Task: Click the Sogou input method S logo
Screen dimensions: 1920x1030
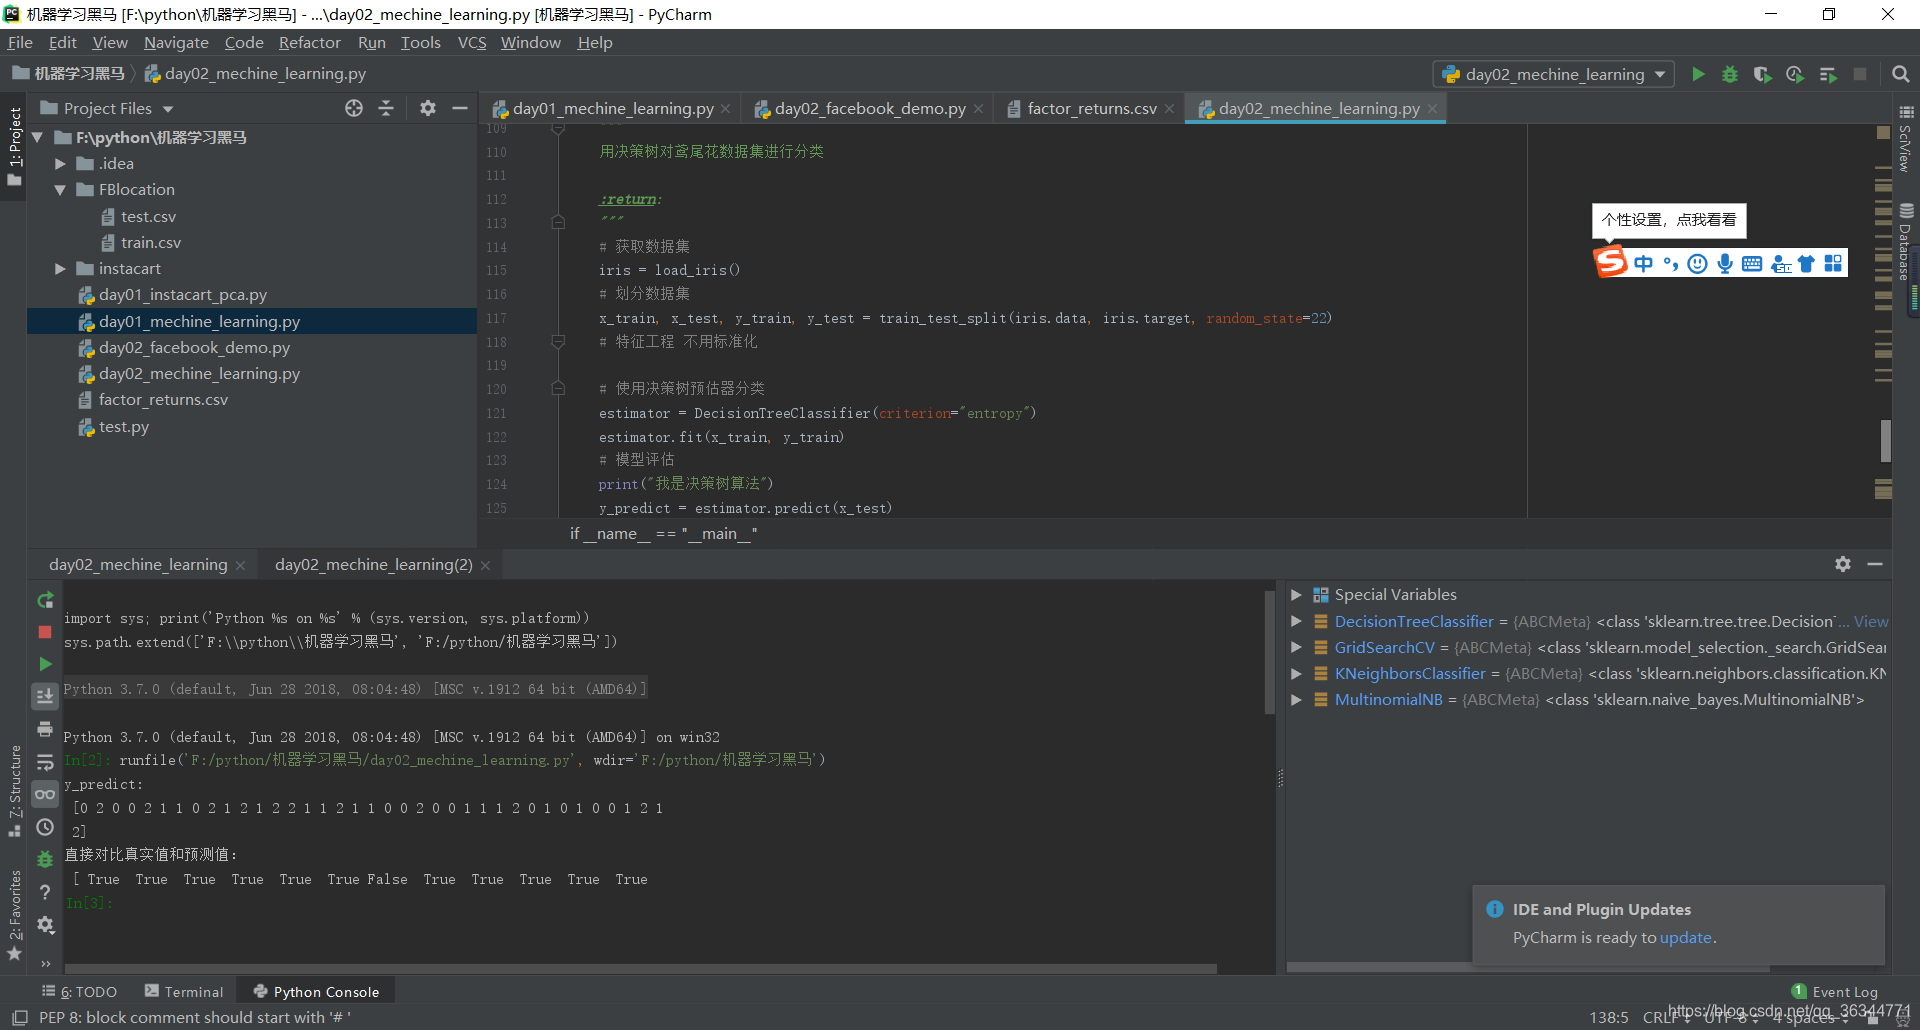Action: tap(1610, 262)
